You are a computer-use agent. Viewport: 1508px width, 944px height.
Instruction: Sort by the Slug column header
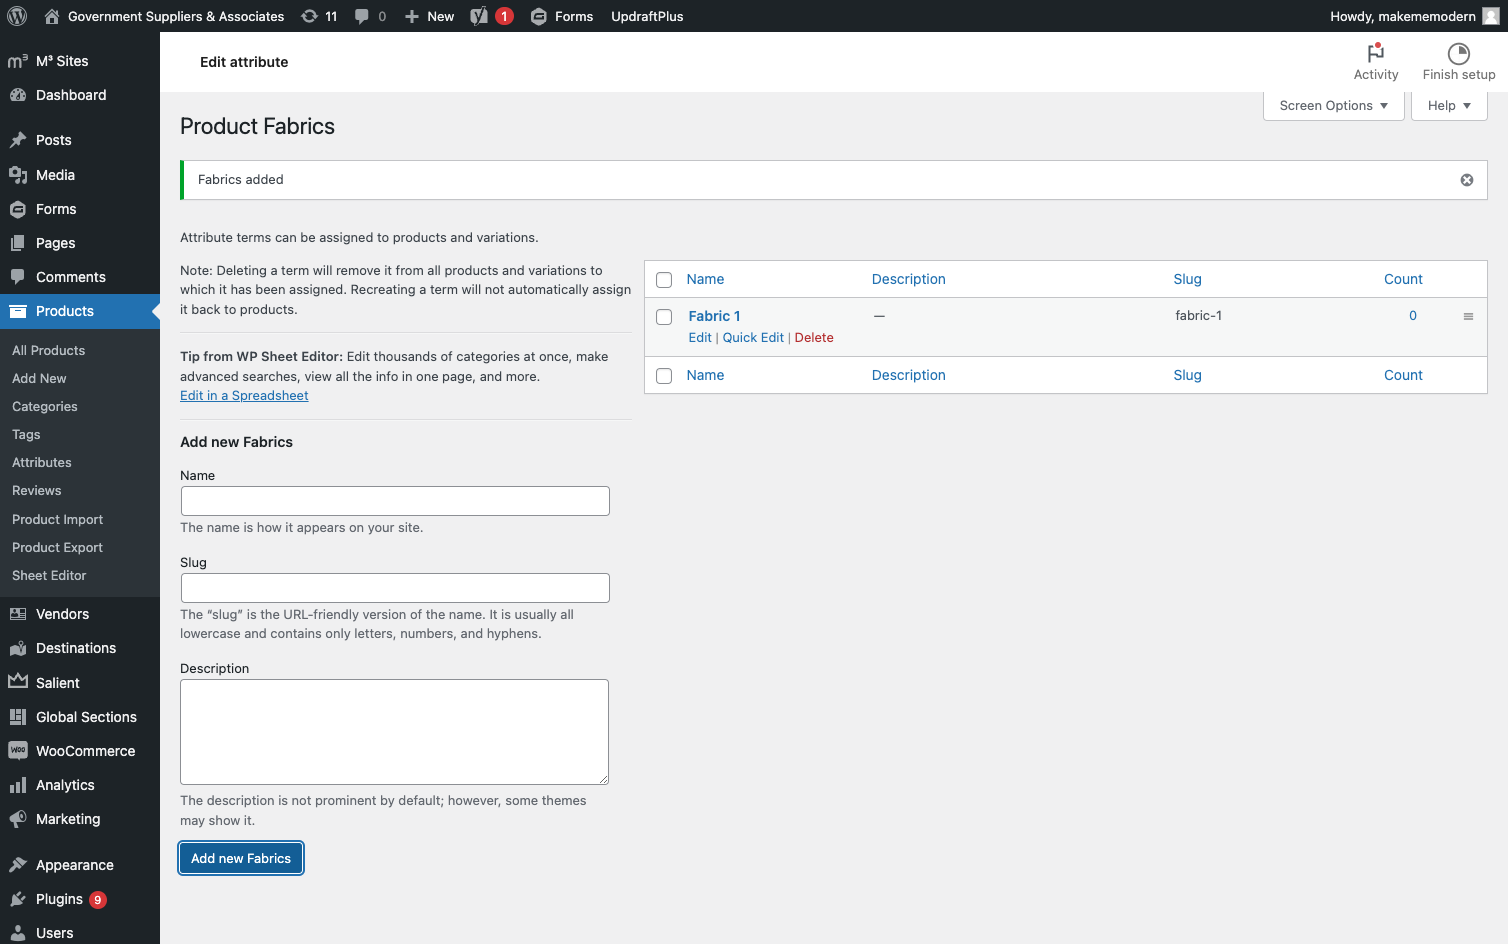tap(1187, 279)
